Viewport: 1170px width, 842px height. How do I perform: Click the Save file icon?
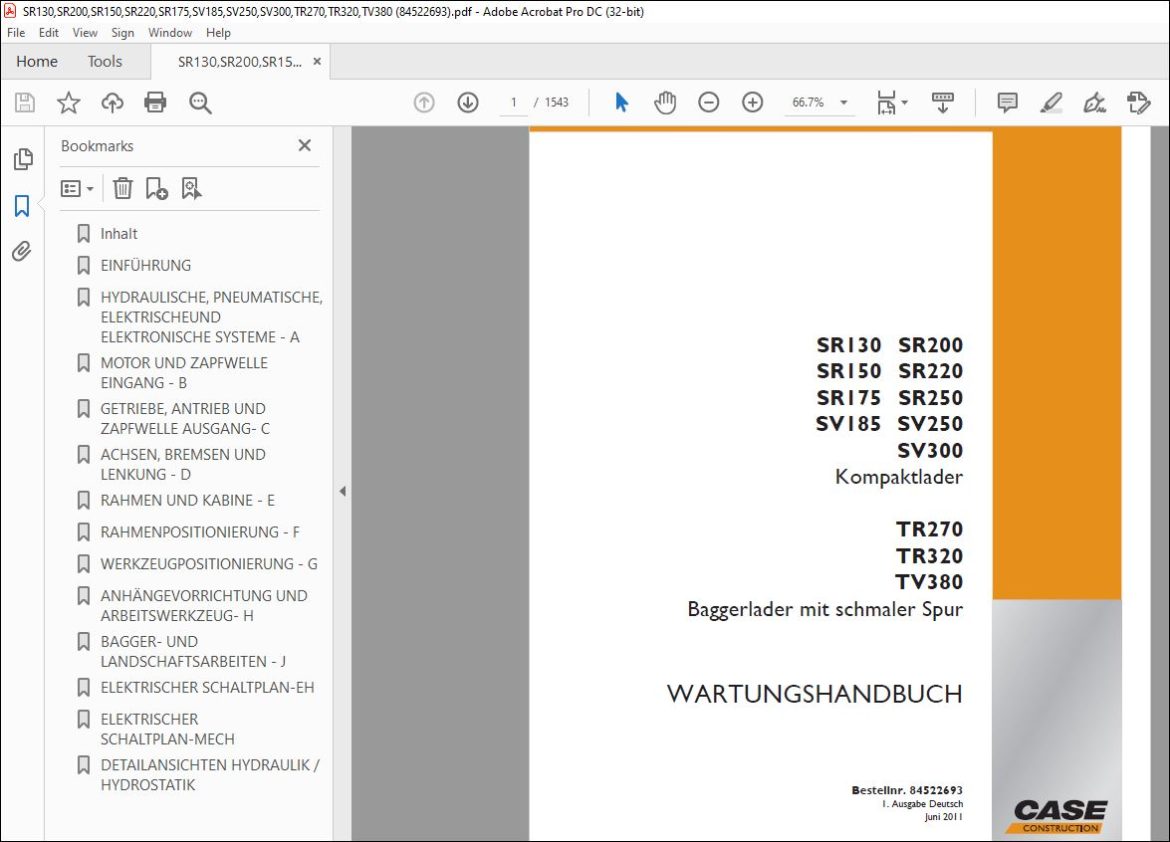pos(25,102)
